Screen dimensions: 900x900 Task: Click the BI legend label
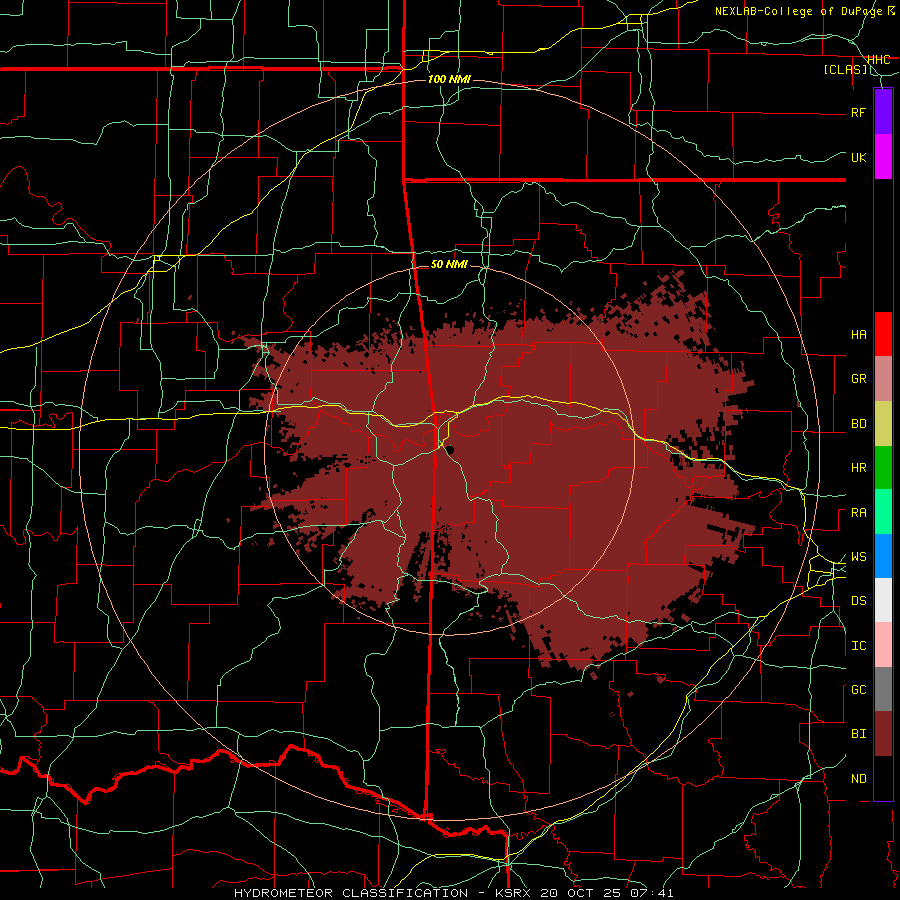(858, 734)
